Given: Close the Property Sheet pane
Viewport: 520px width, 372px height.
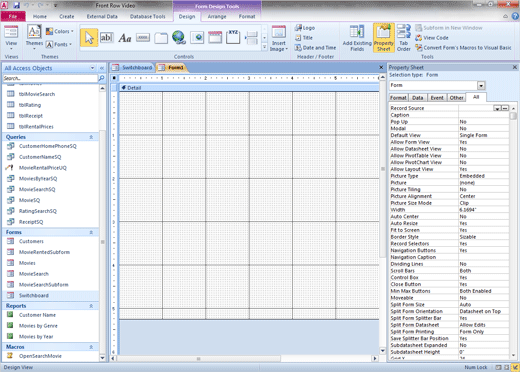Looking at the screenshot, I should tap(515, 67).
